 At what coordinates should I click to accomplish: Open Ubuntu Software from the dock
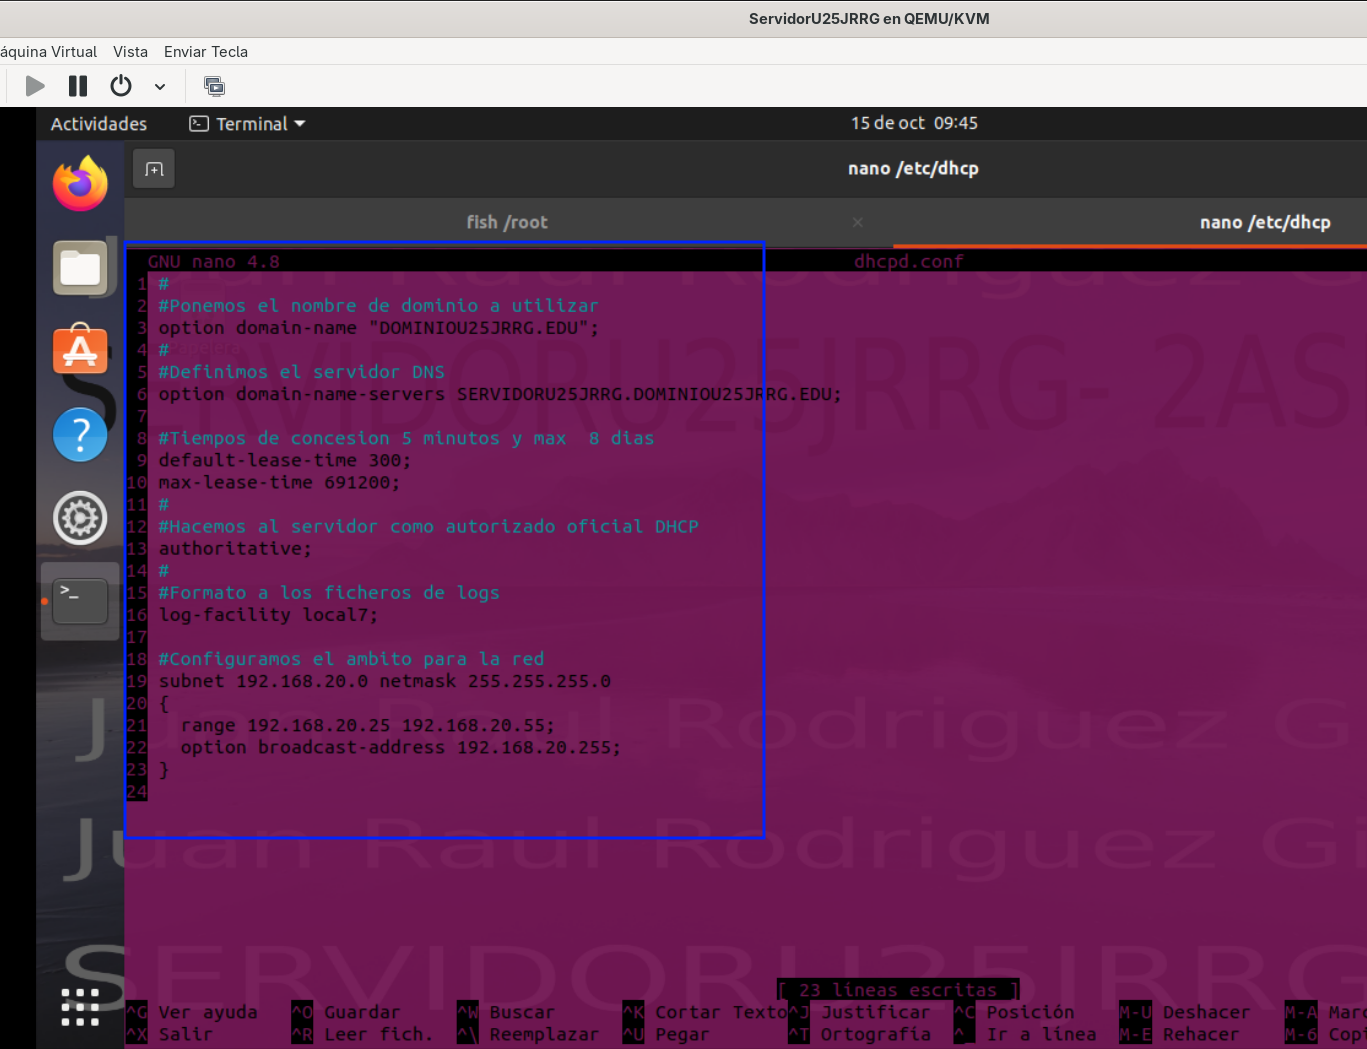point(80,350)
